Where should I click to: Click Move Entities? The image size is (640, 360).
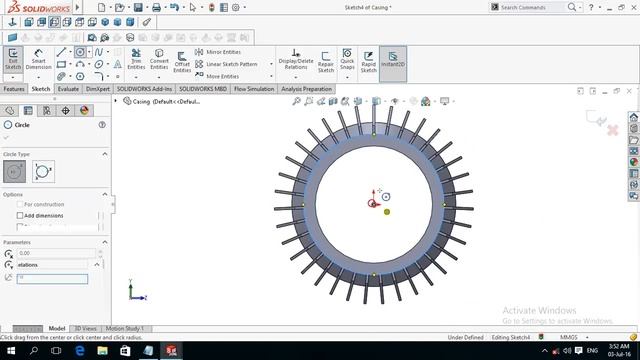pos(217,76)
